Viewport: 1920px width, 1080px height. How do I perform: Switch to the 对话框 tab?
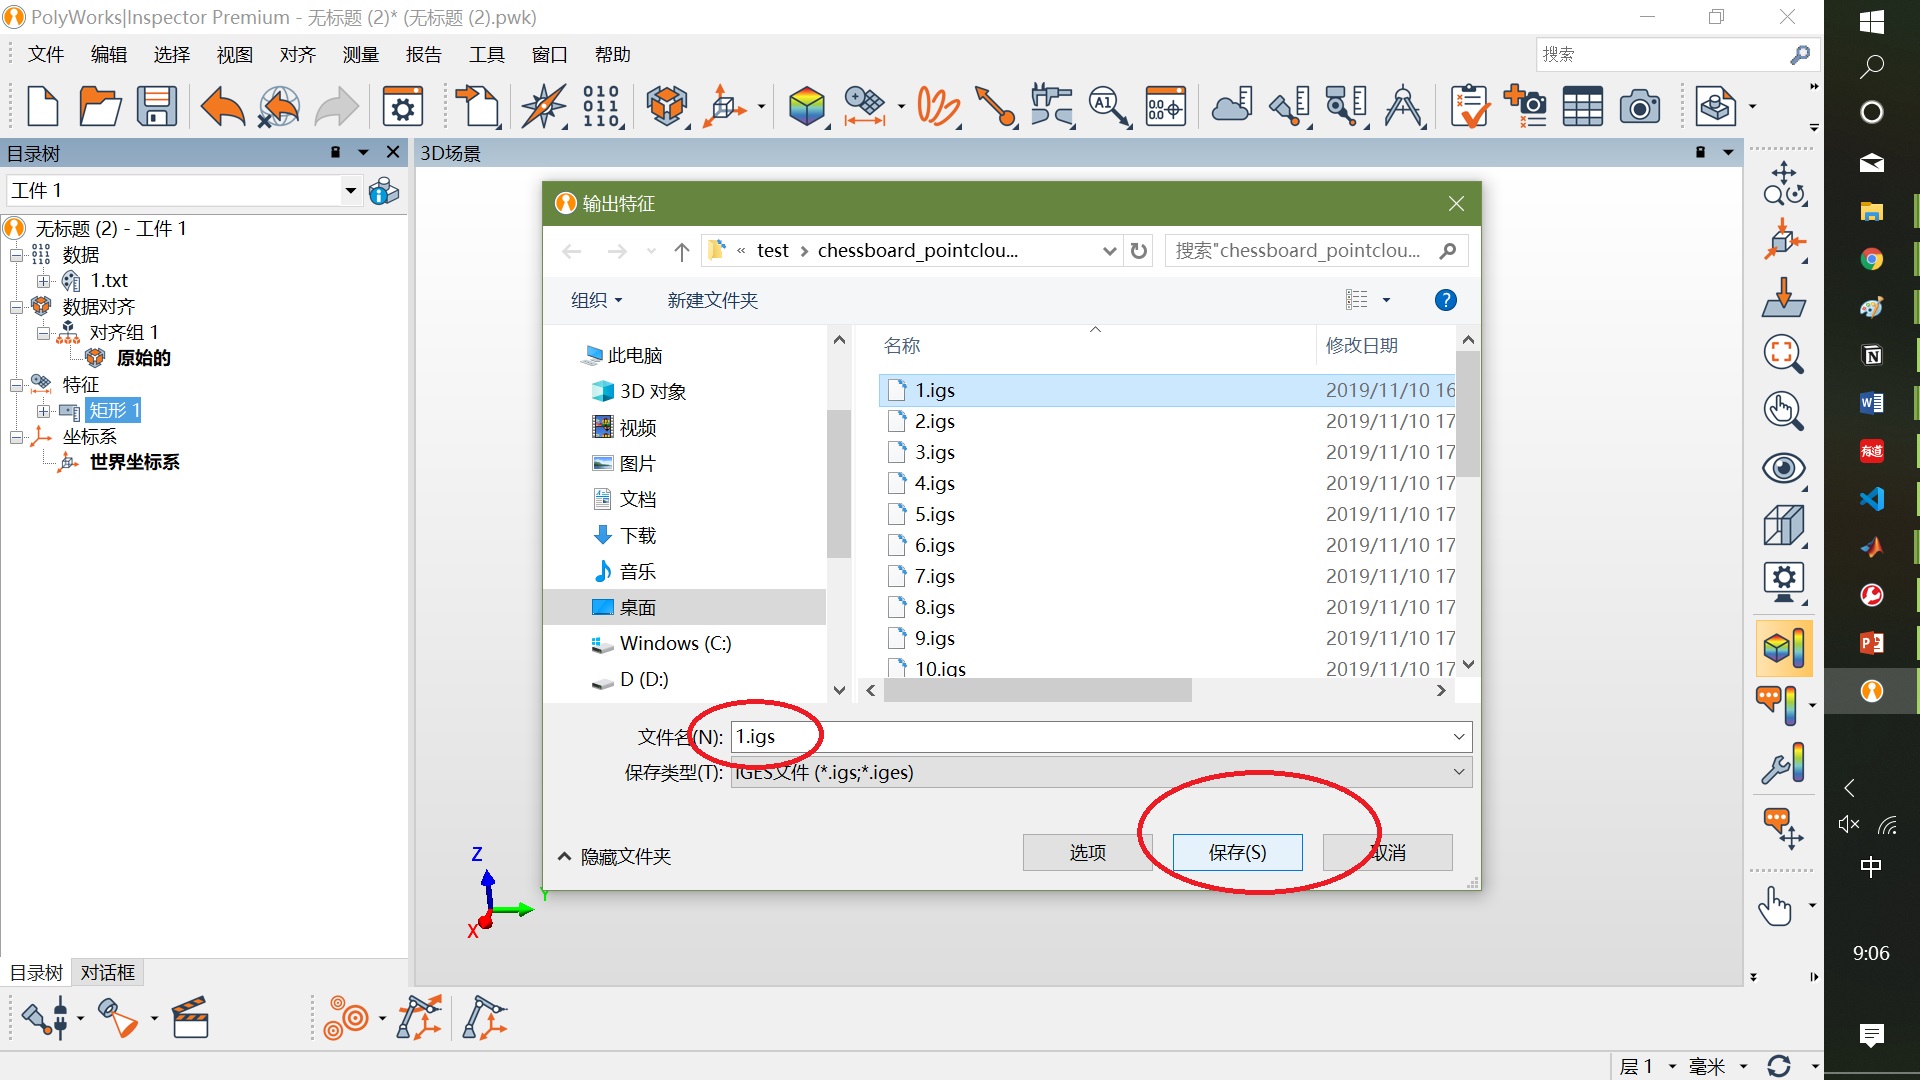[x=107, y=972]
